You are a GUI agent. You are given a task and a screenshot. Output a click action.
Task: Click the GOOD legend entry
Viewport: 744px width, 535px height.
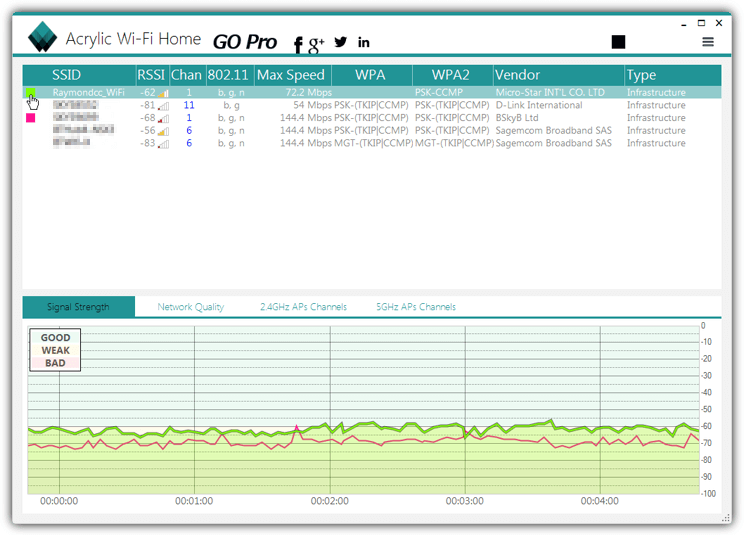(56, 338)
